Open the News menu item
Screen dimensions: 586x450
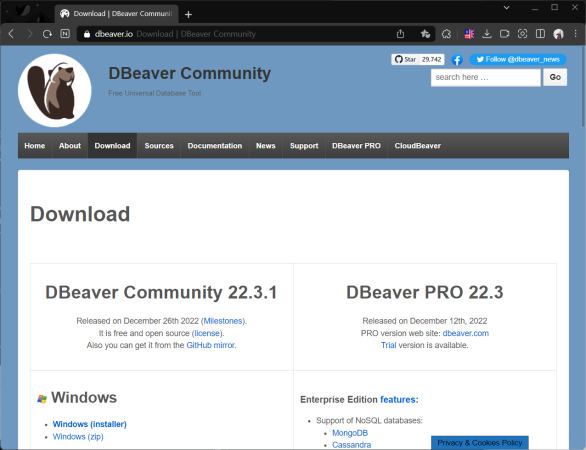[266, 146]
